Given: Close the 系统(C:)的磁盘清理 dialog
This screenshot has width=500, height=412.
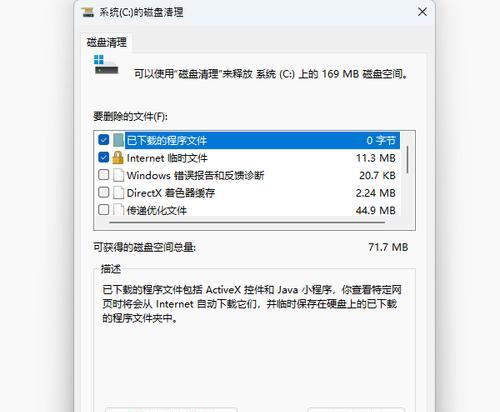Looking at the screenshot, I should tap(422, 12).
